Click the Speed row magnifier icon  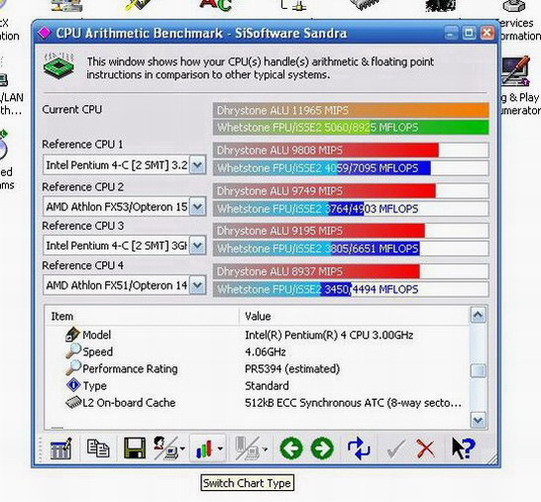coord(73,351)
